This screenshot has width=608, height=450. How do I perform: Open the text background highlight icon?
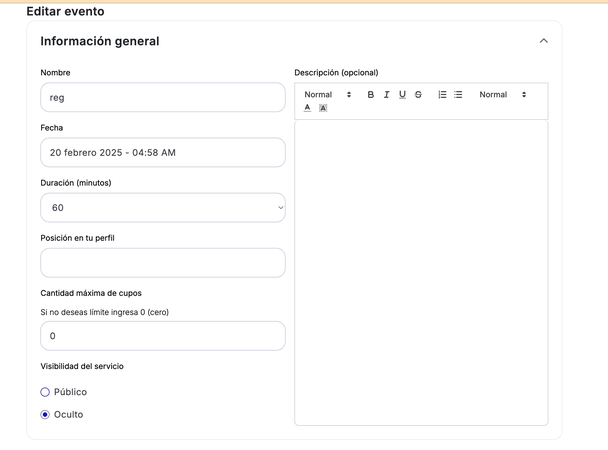click(323, 108)
